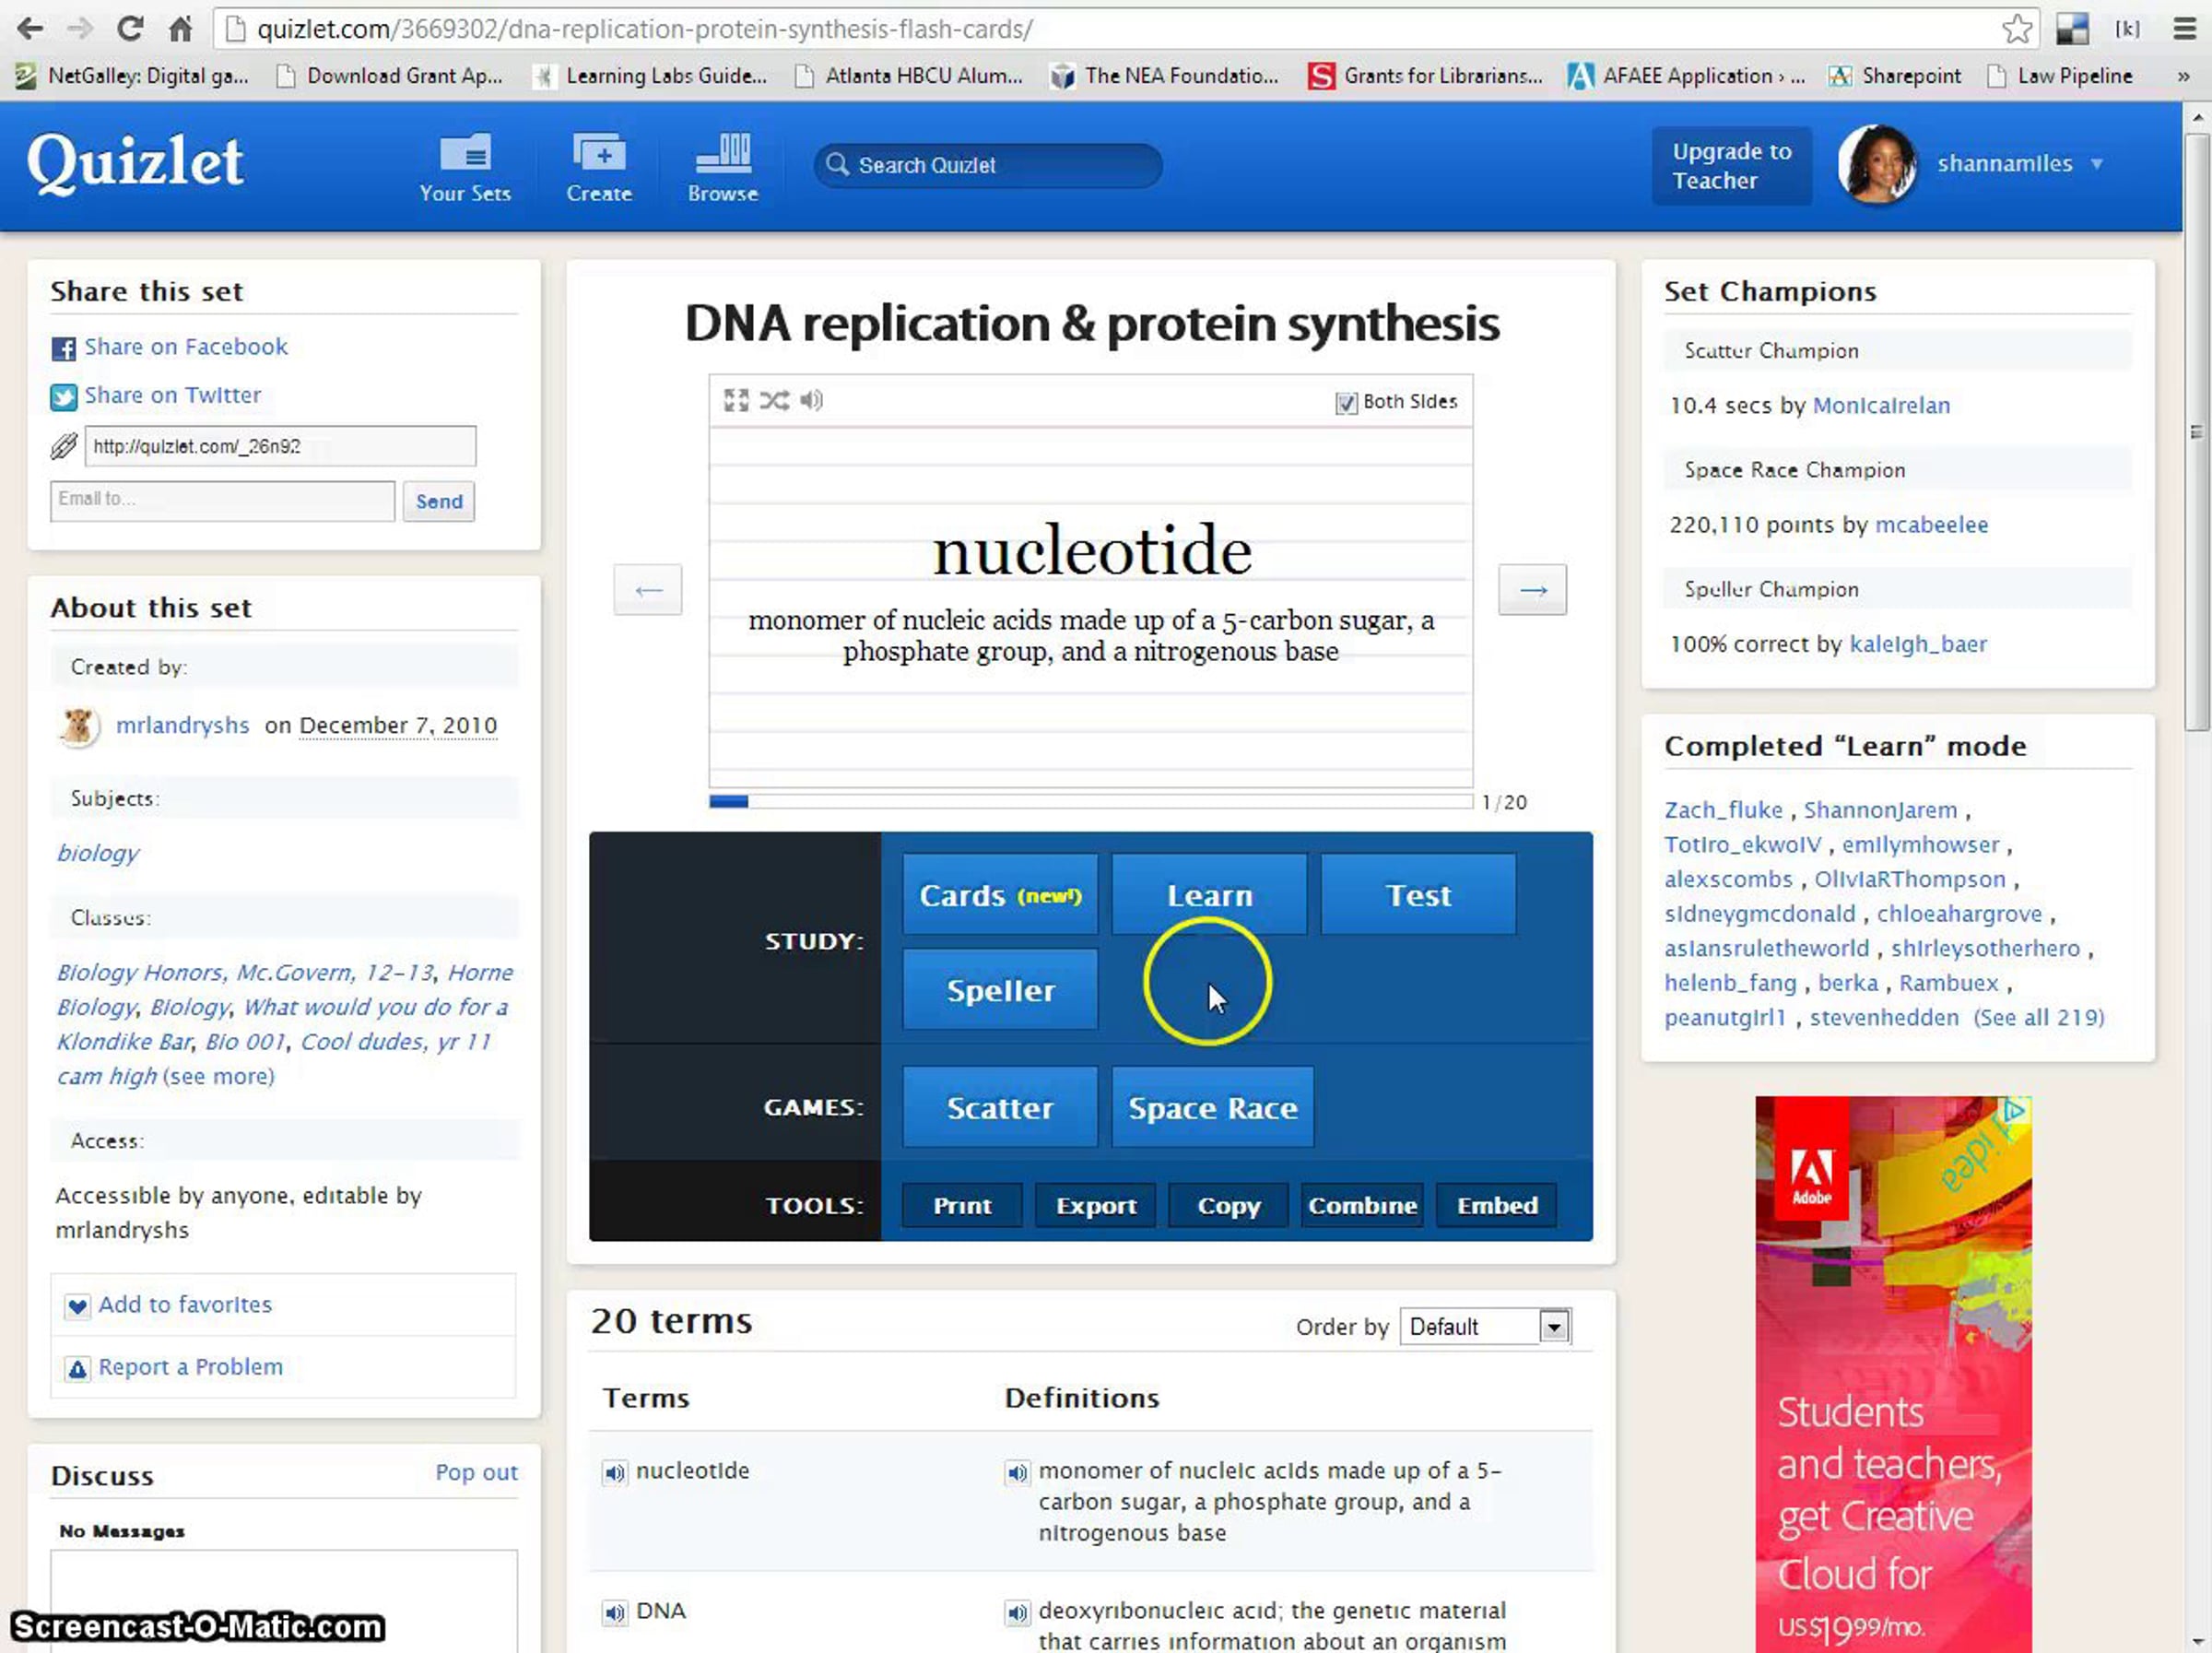Click the Report a Problem warning icon

77,1368
